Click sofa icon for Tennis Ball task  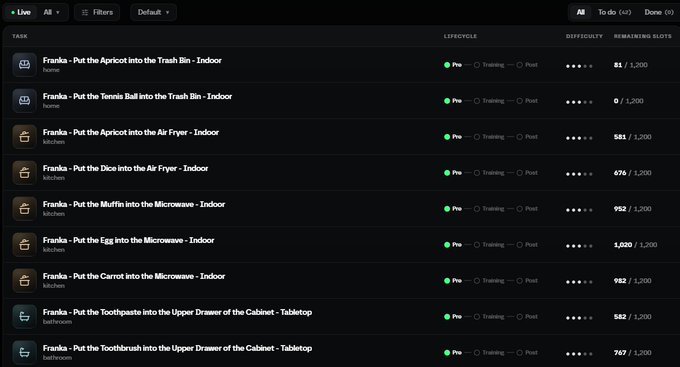[x=24, y=101]
